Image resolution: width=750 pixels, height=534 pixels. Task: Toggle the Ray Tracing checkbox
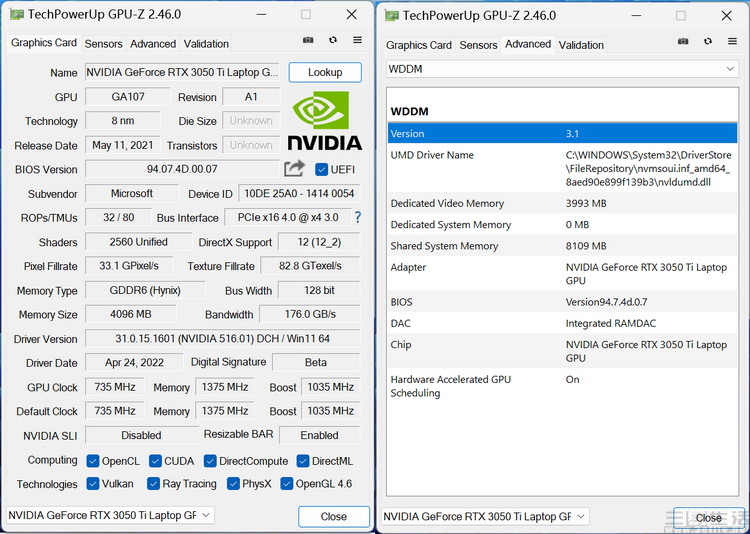[153, 484]
